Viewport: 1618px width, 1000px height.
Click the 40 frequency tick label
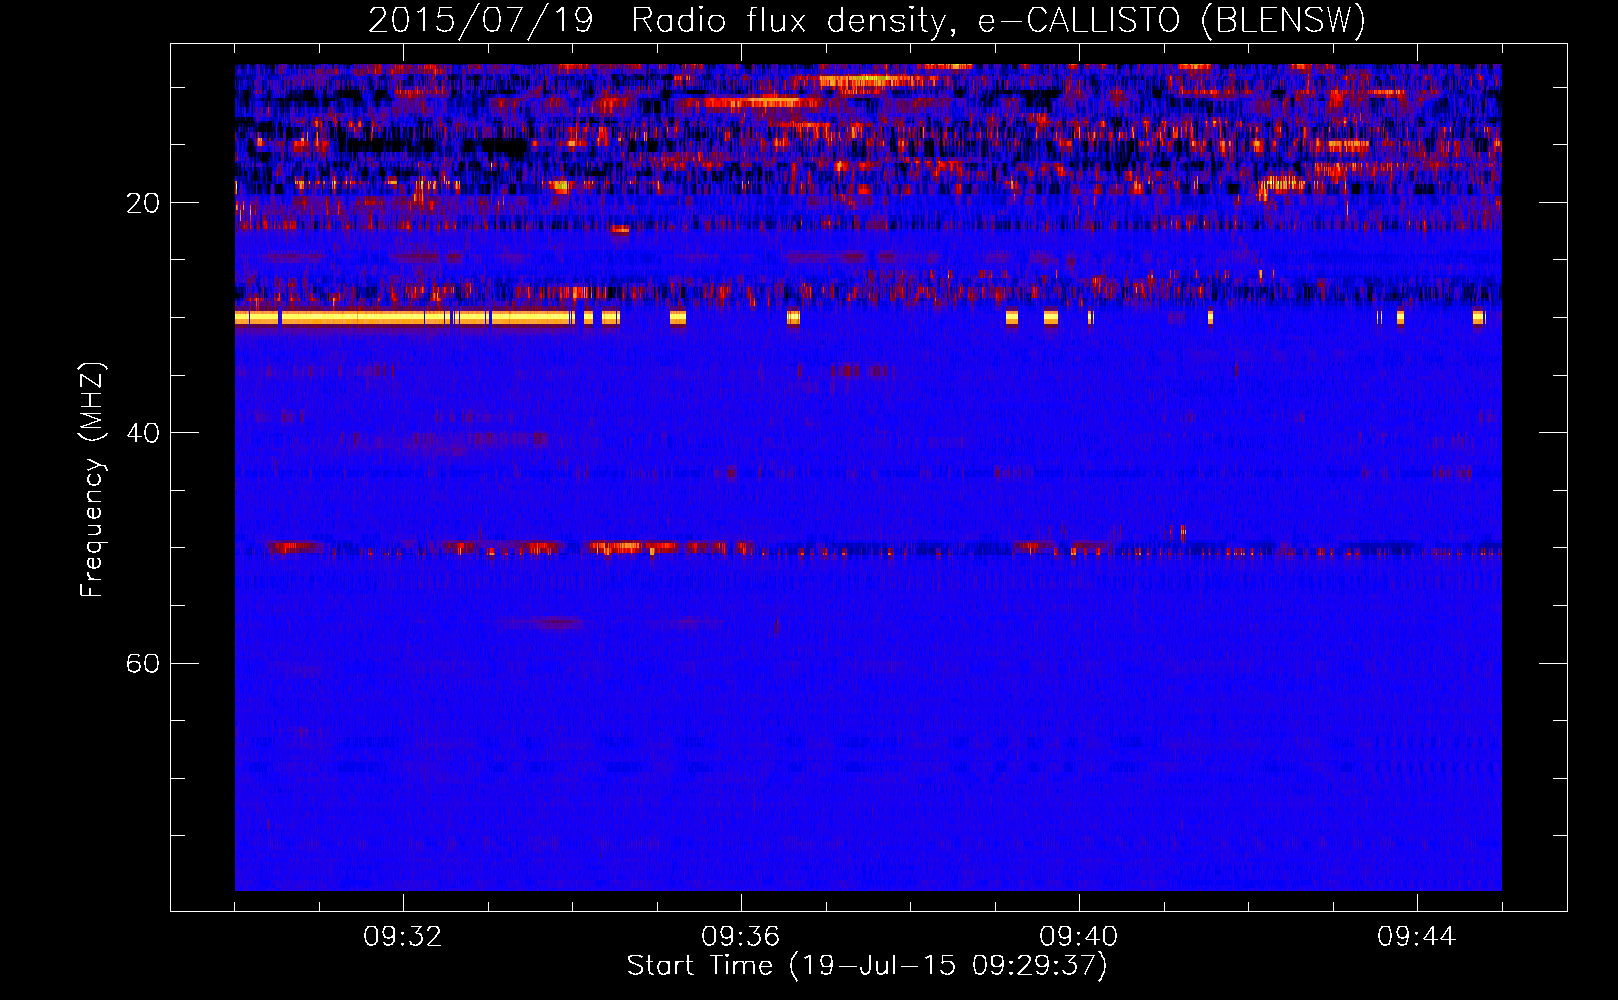click(143, 433)
